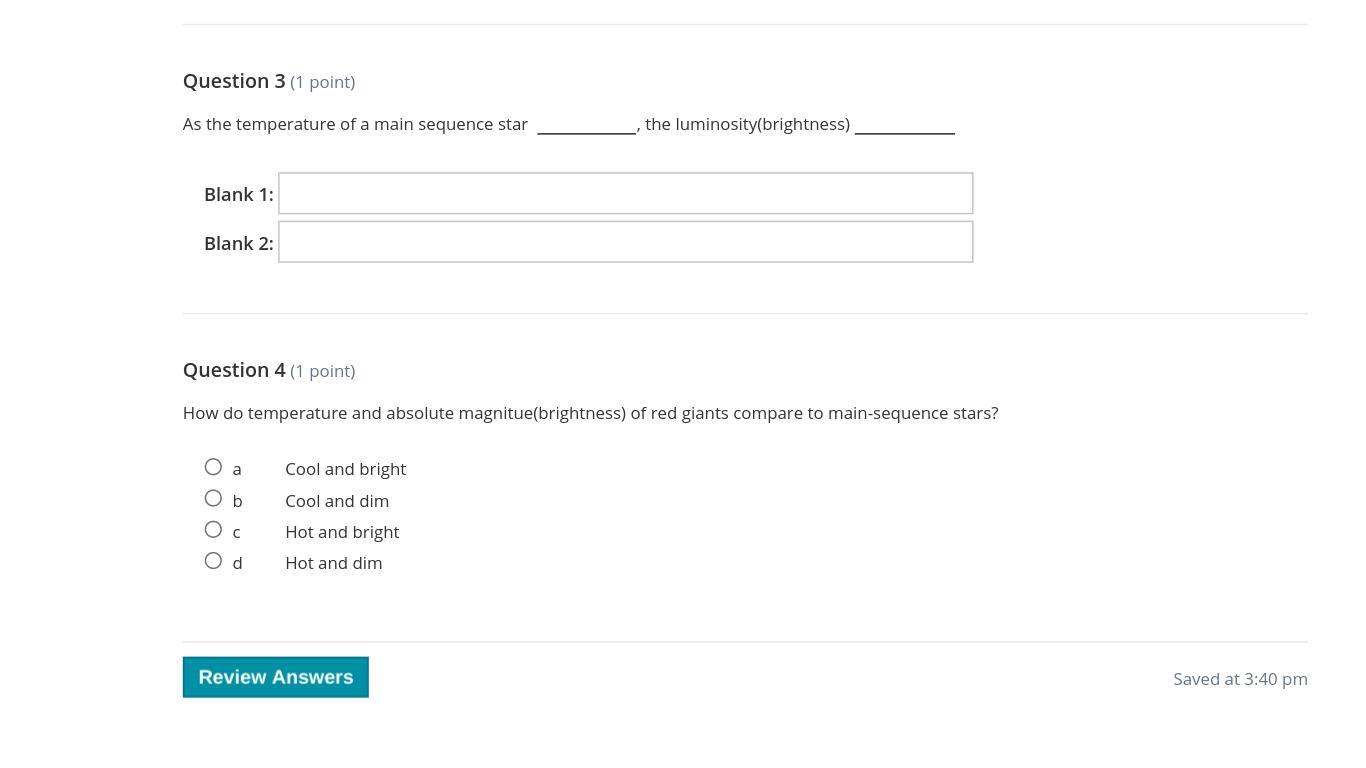Click the "Hot and bright" answer text
Image resolution: width=1366 pixels, height=768 pixels.
[x=342, y=532]
